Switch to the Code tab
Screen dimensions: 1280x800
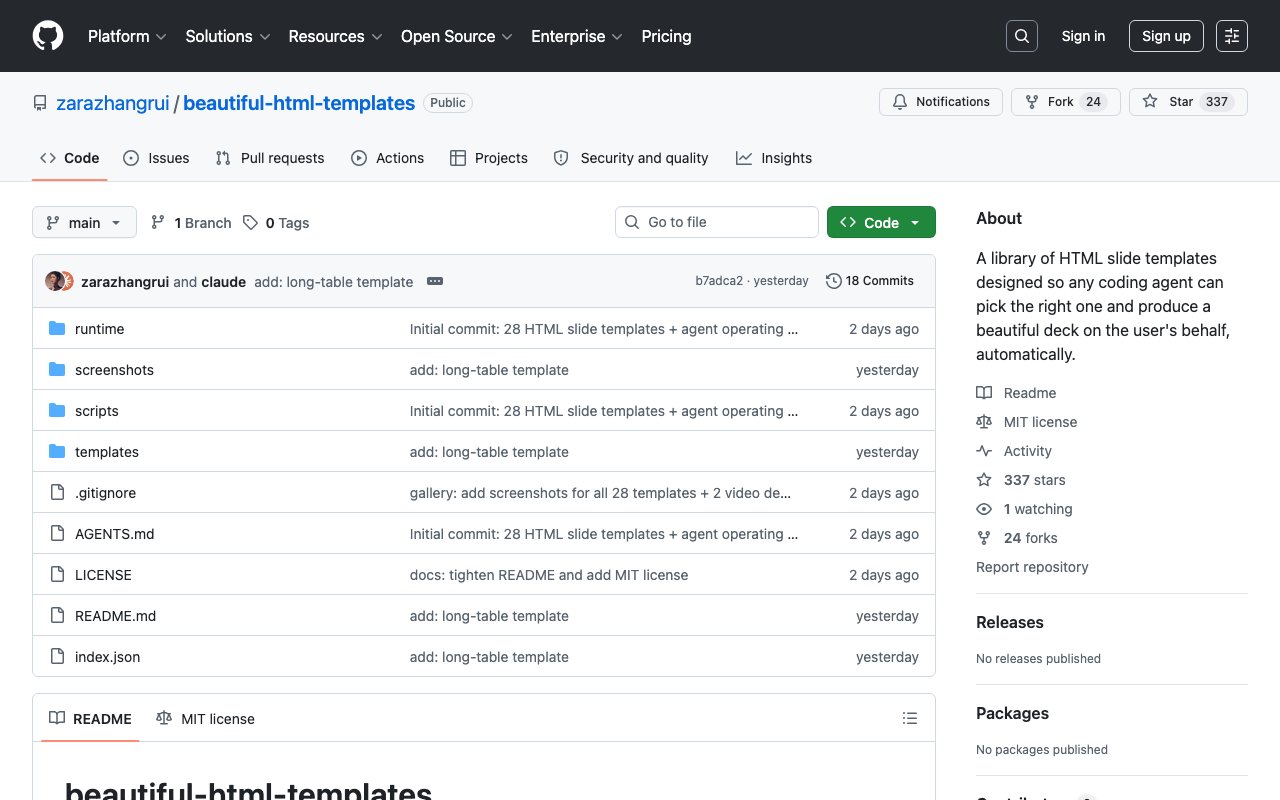pyautogui.click(x=70, y=158)
